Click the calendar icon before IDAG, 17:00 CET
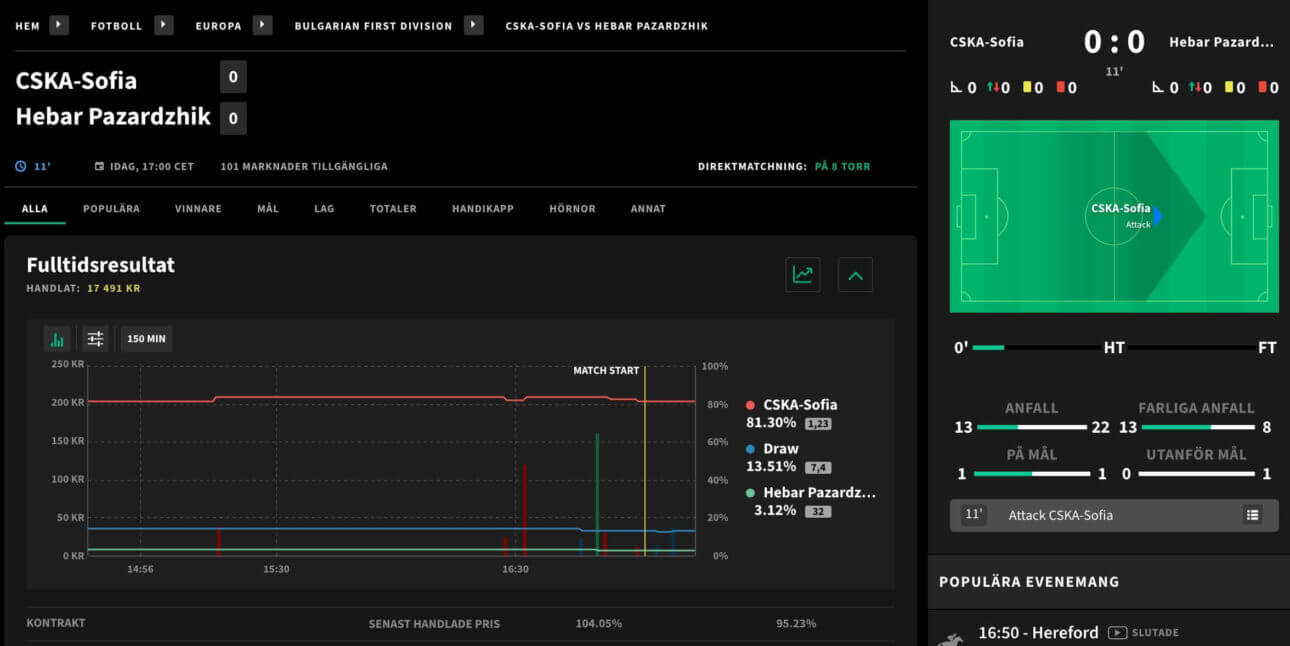The width and height of the screenshot is (1290, 646). click(x=99, y=166)
